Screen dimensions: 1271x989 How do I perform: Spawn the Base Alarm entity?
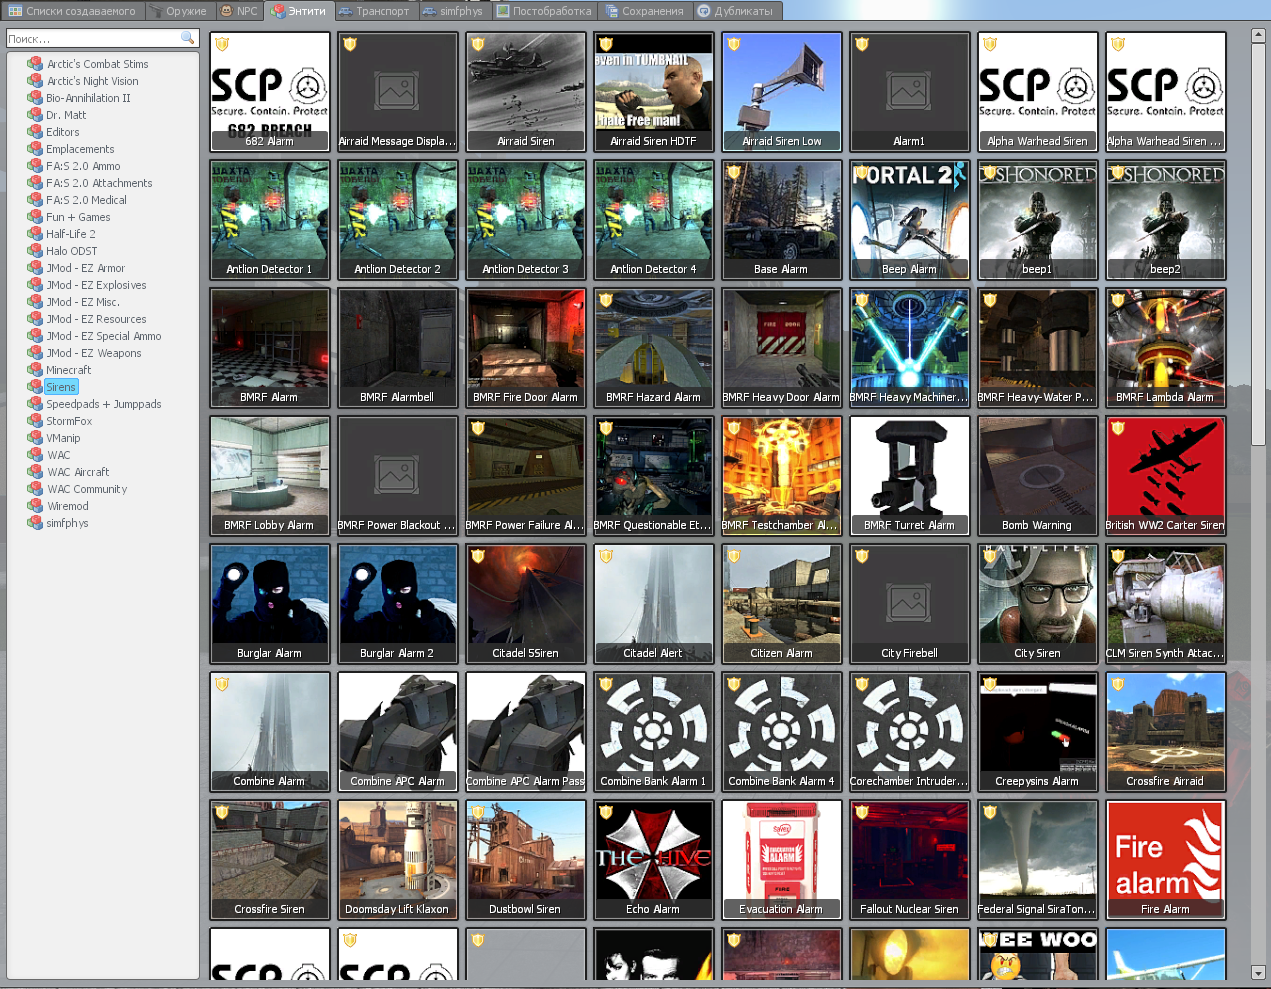[x=782, y=220]
